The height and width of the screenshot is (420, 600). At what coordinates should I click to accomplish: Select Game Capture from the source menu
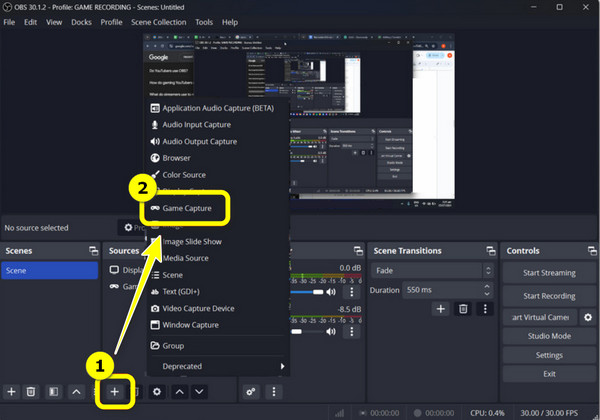186,208
